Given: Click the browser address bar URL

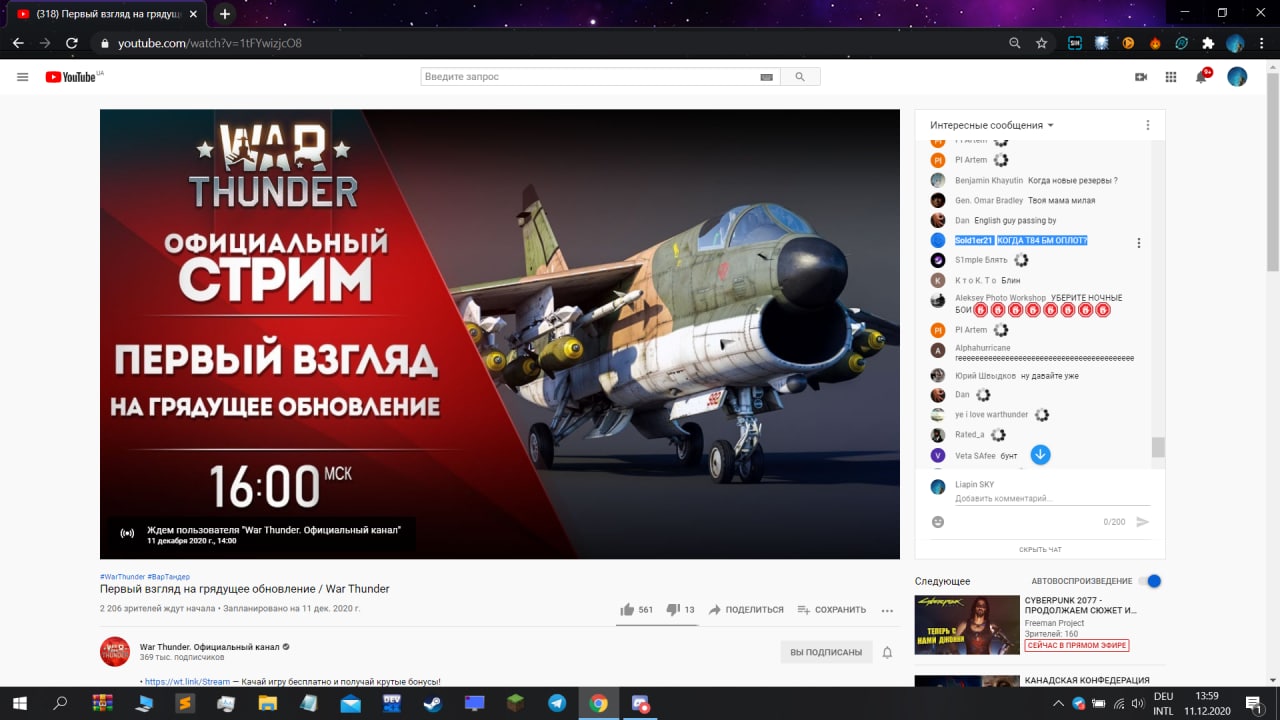Looking at the screenshot, I should click(x=209, y=43).
